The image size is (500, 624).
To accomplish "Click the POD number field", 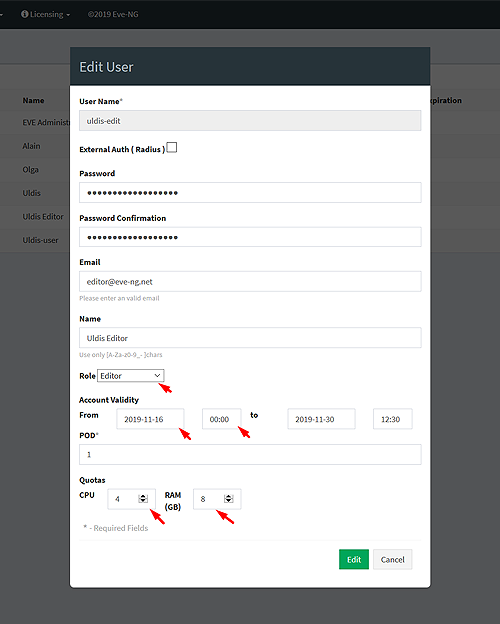I will [250, 454].
